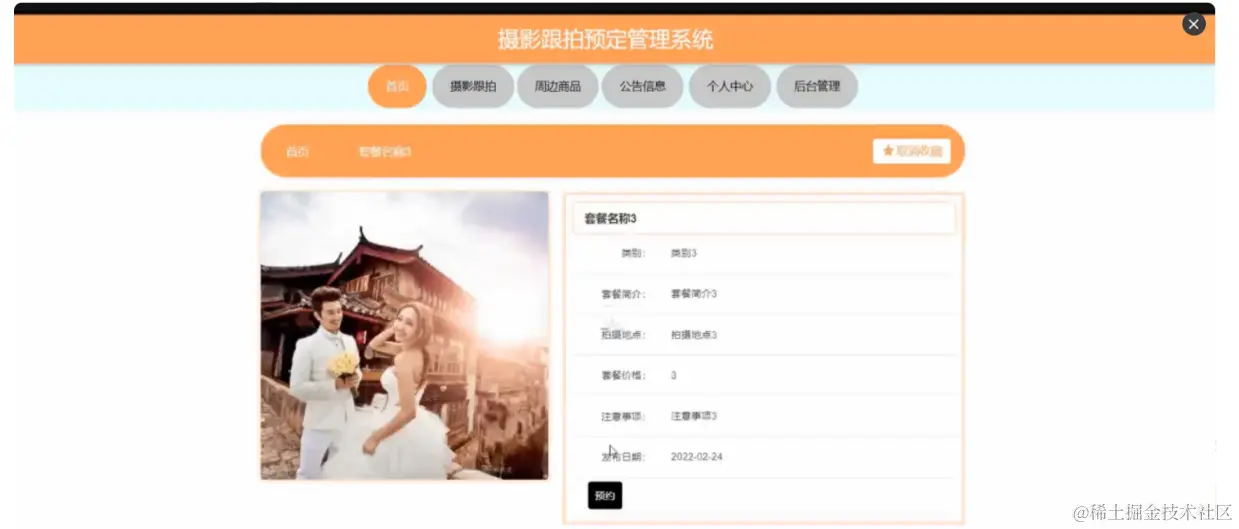Open 个人中心 from the navigation
Viewport: 1239px width, 529px height.
[x=729, y=86]
